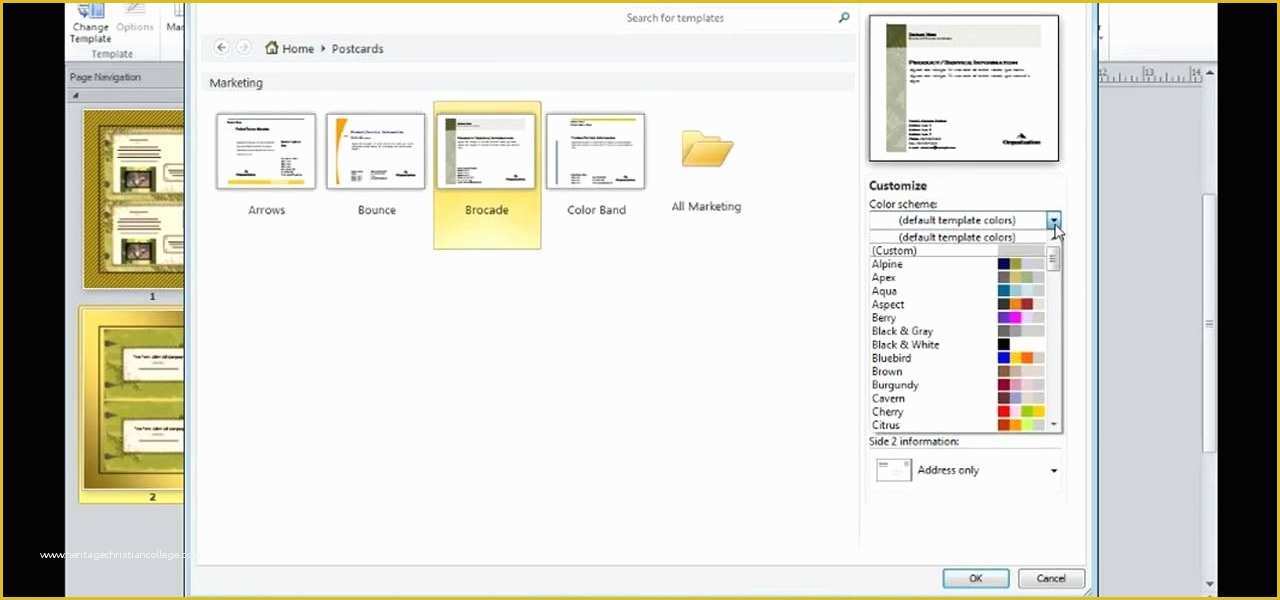This screenshot has width=1280, height=600.
Task: Click the Change Template button
Action: click(90, 23)
